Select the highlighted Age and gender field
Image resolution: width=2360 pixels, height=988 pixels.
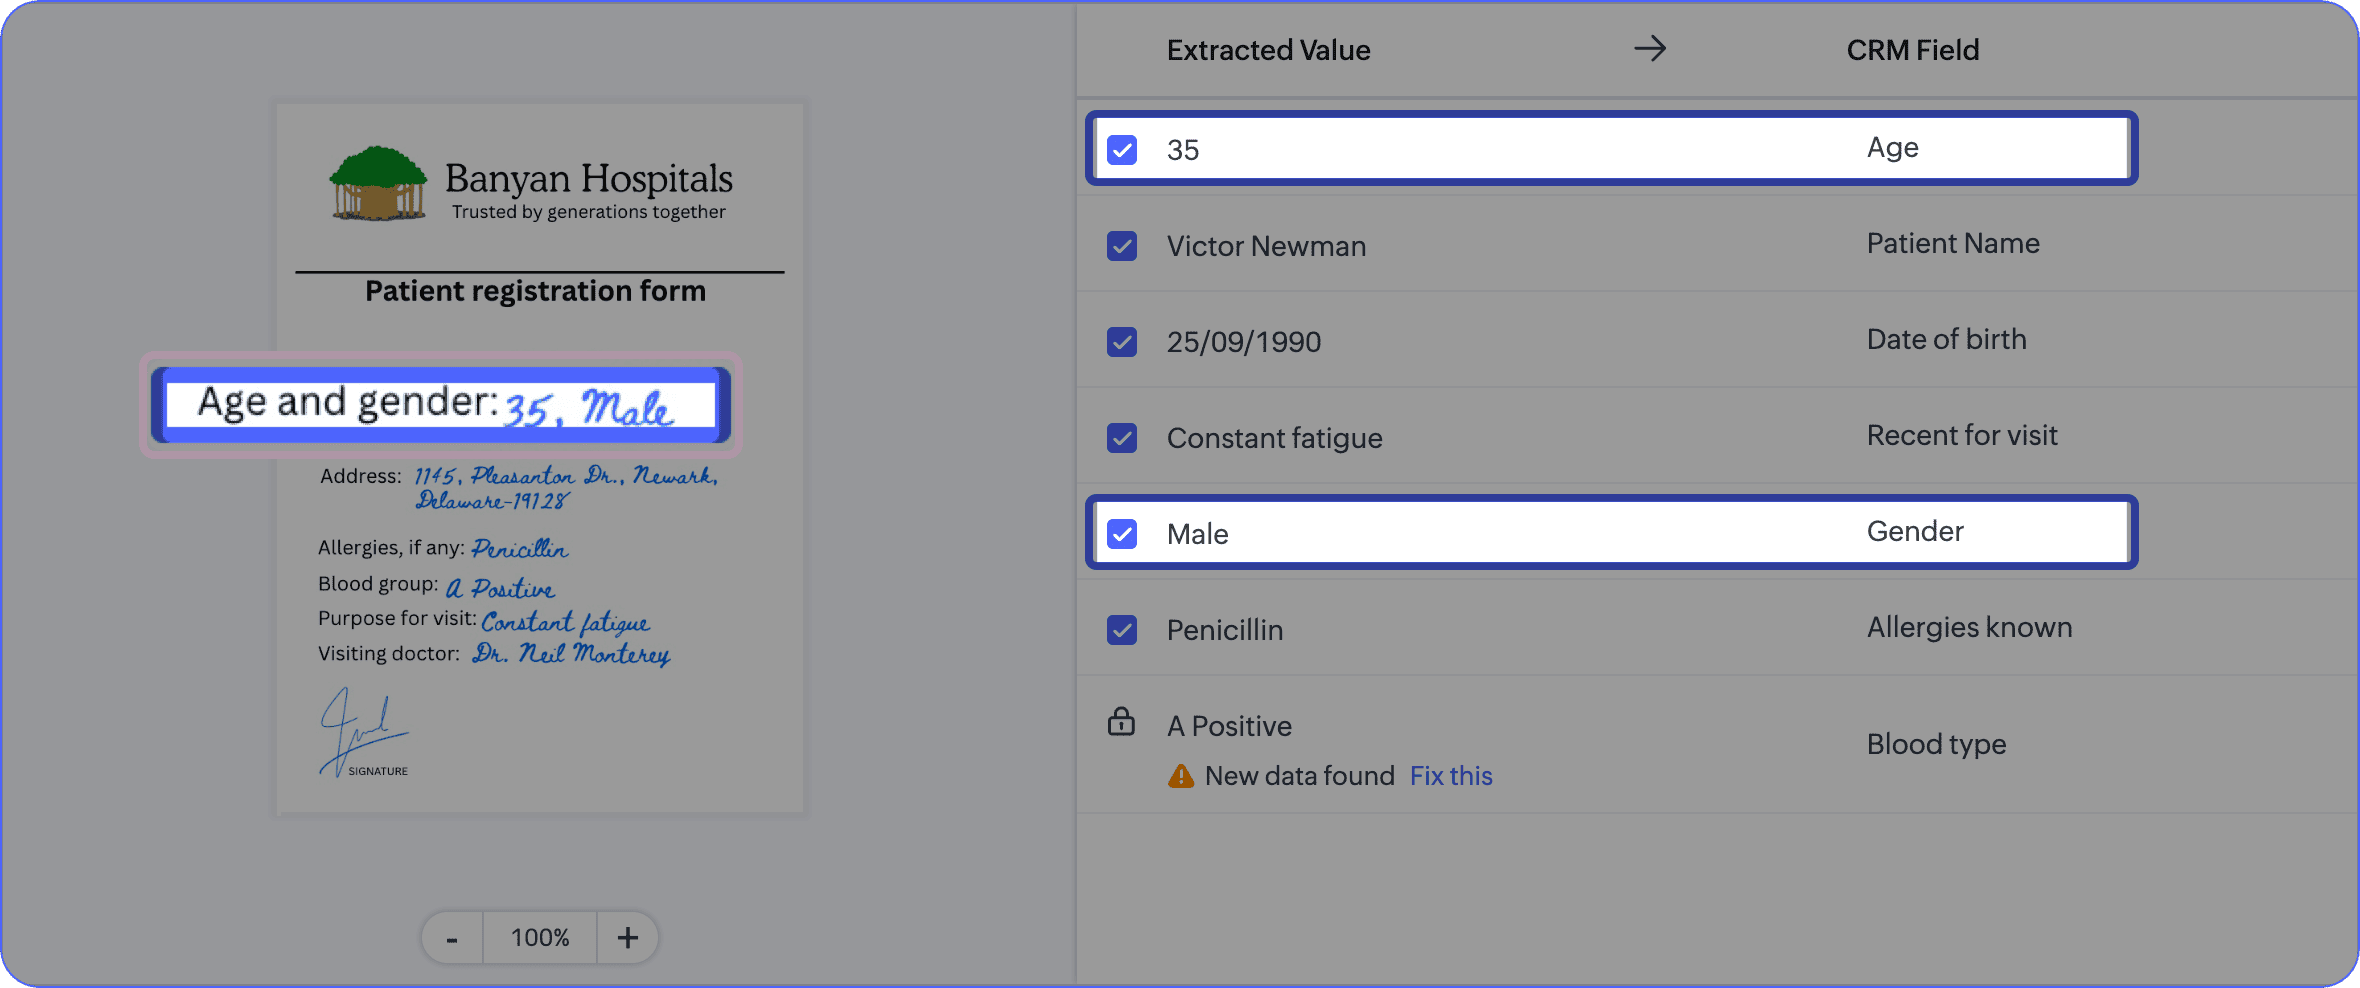point(440,405)
